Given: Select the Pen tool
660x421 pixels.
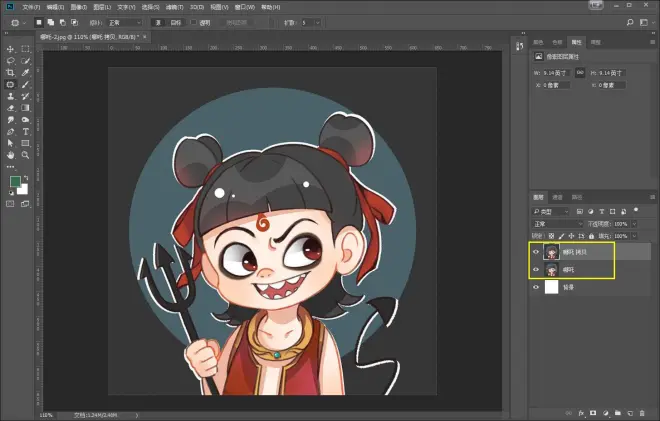Looking at the screenshot, I should (x=11, y=132).
